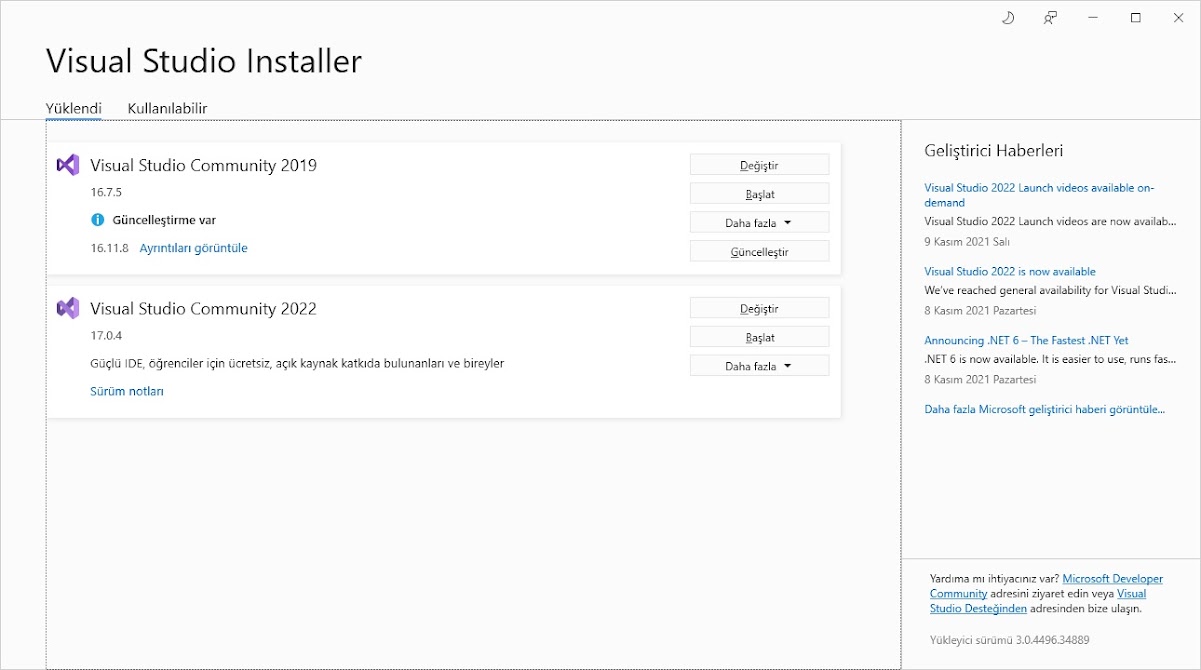Screen dimensions: 1201x670
Task: Click the 9 Kasım 2021 Salı date
Action: point(967,242)
